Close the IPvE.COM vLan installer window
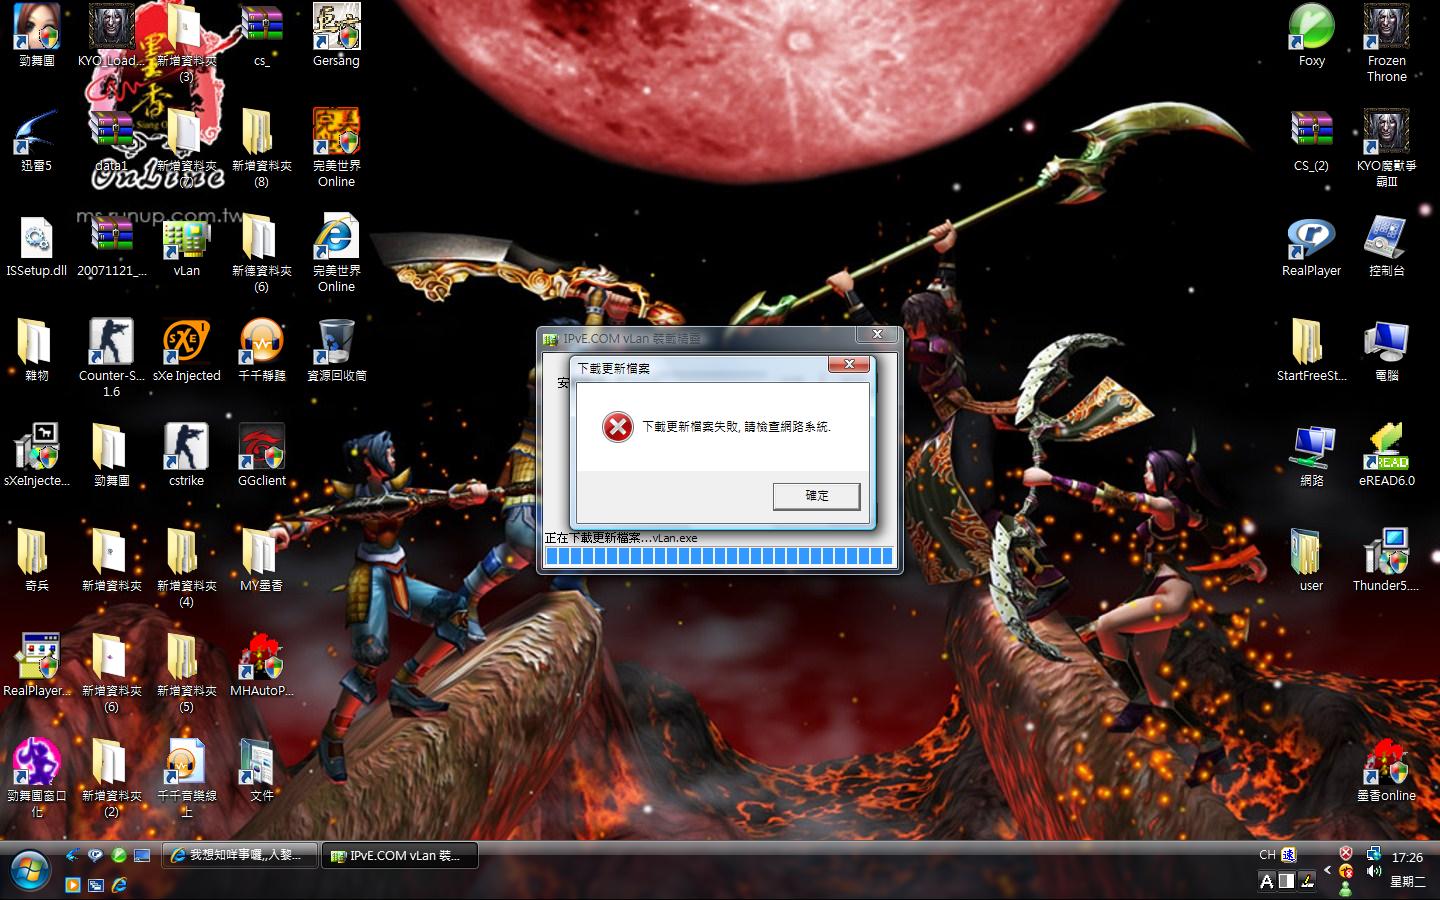 tap(877, 335)
